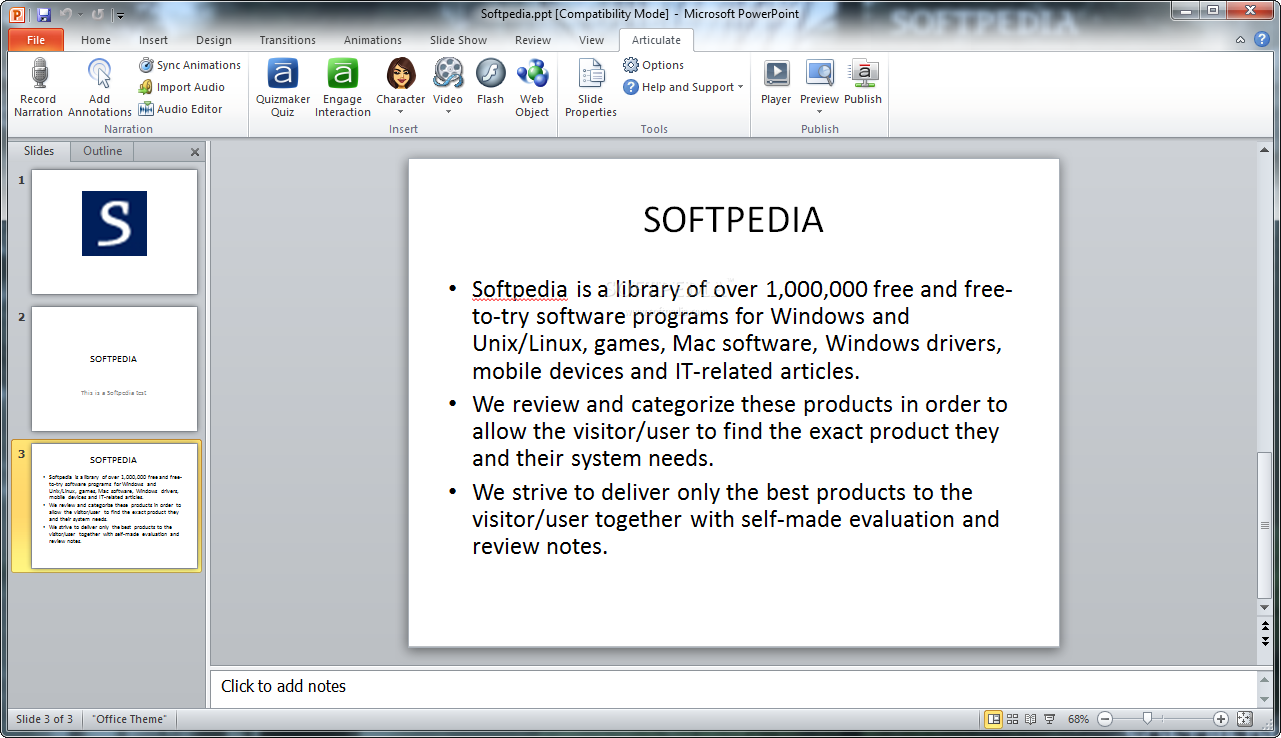1281x738 pixels.
Task: Open the PowerPoint application icon menu
Action: coord(17,14)
